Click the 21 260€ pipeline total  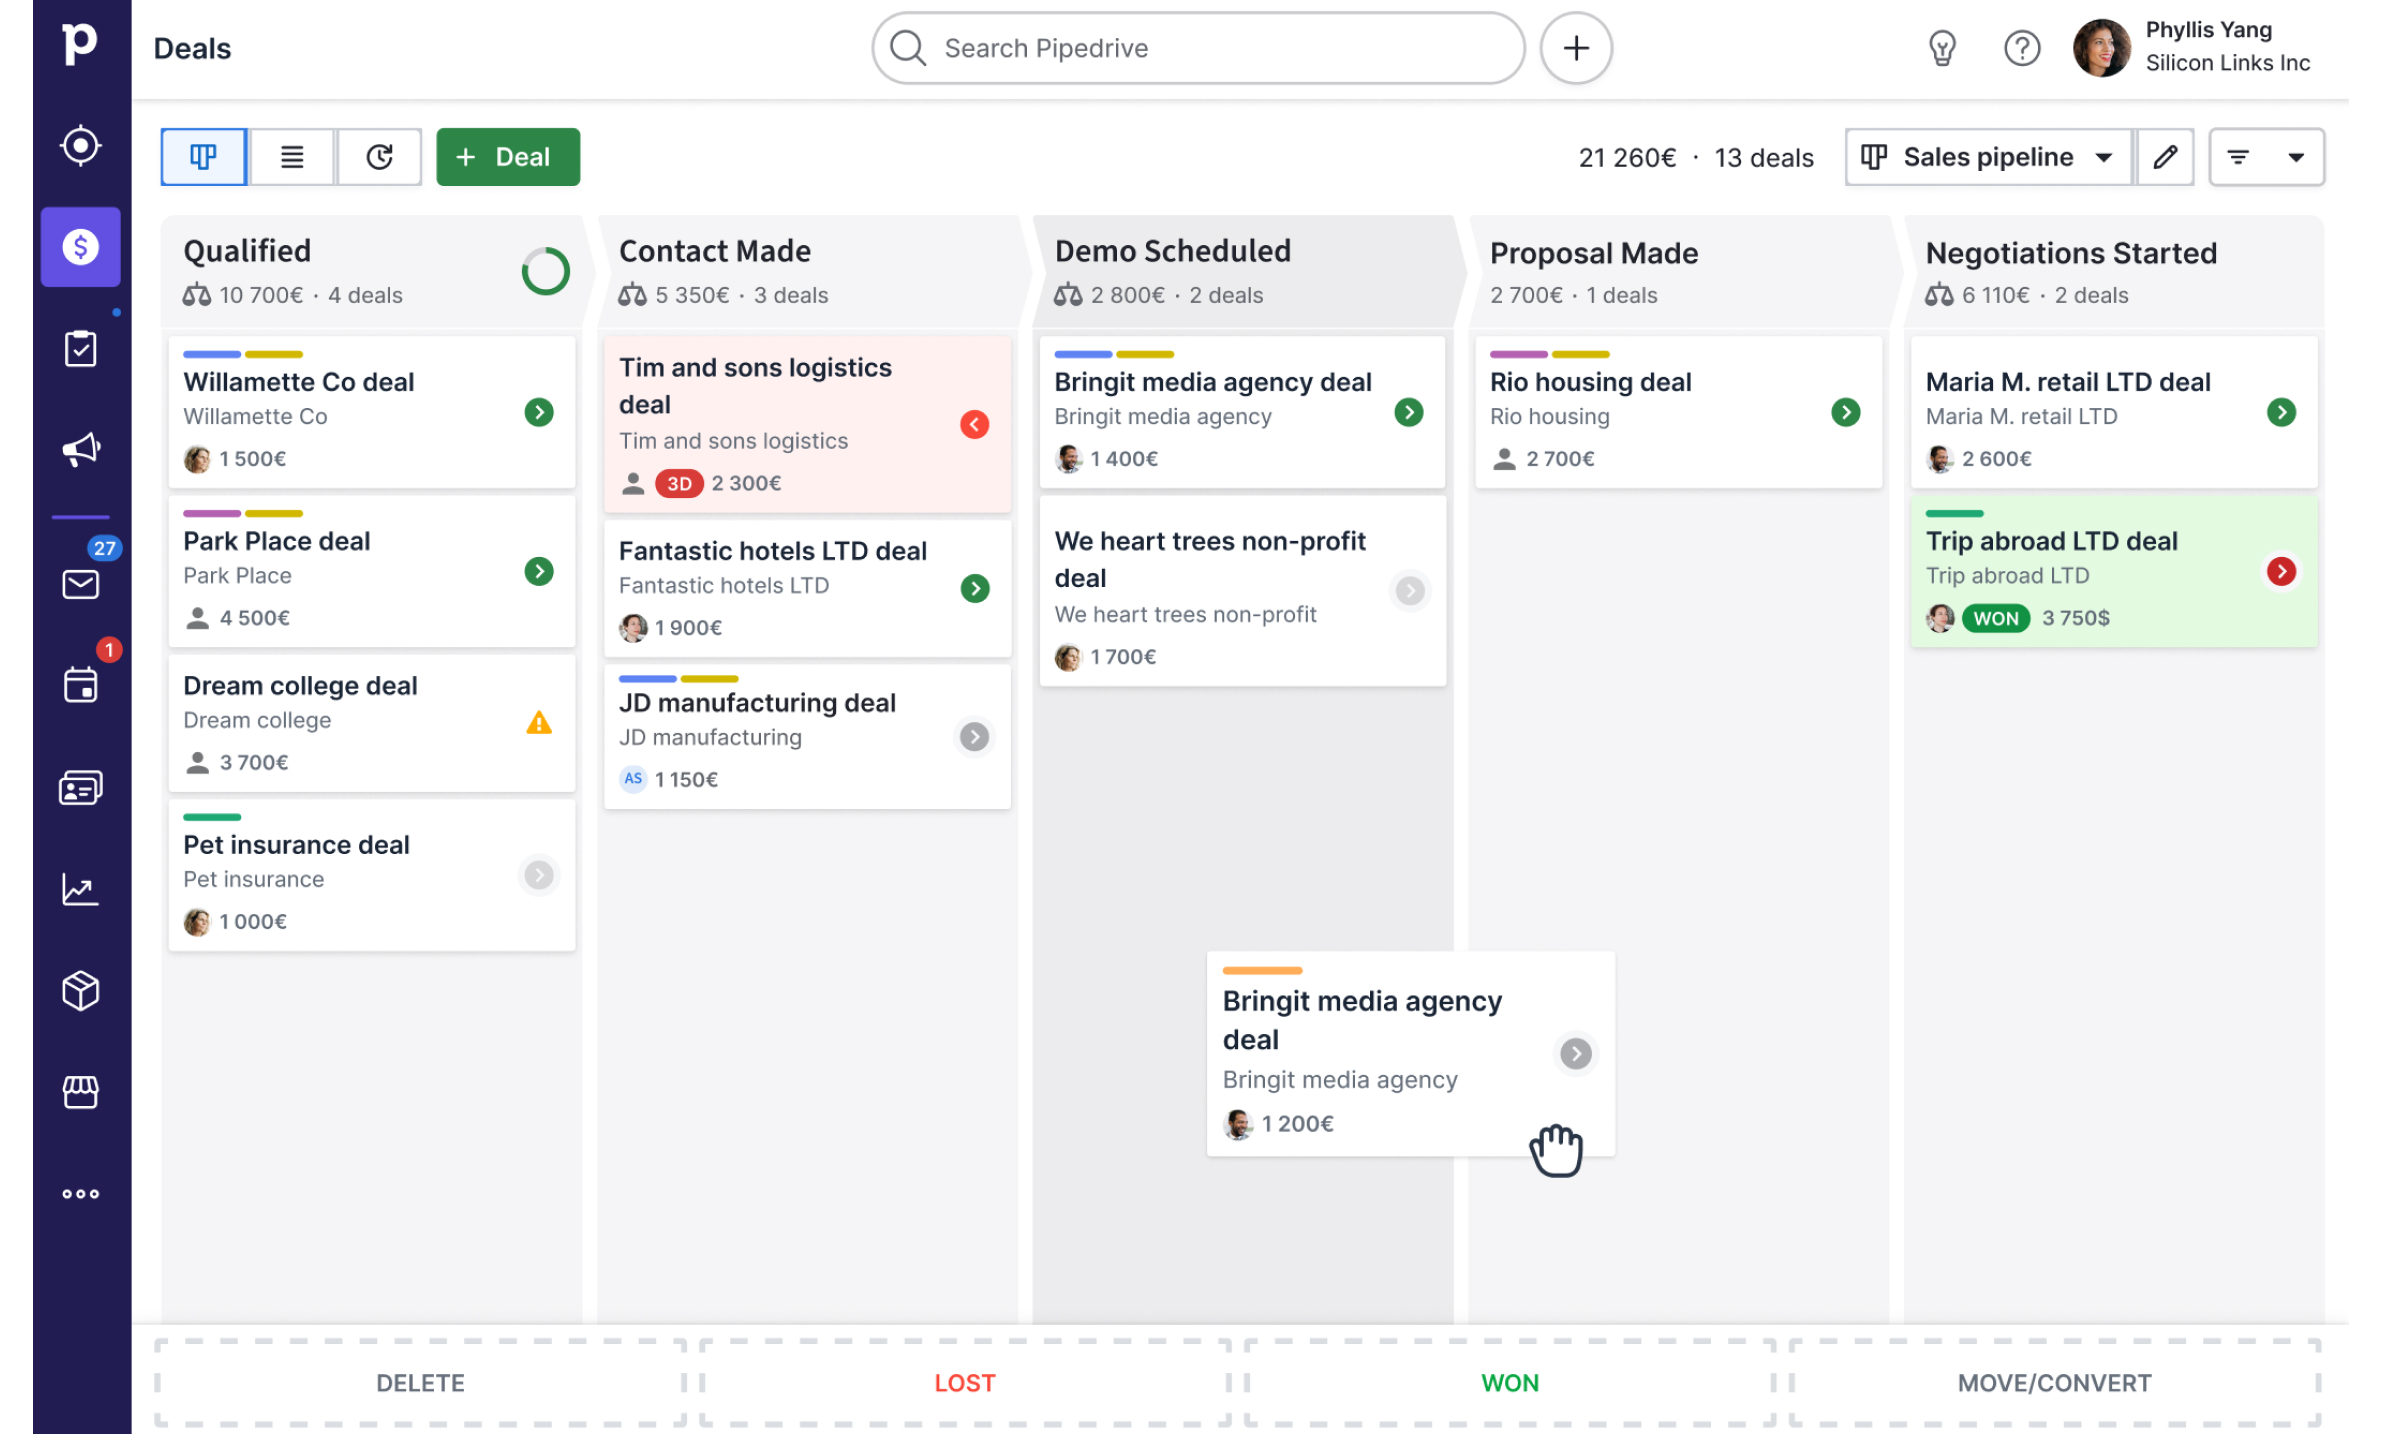(1627, 158)
